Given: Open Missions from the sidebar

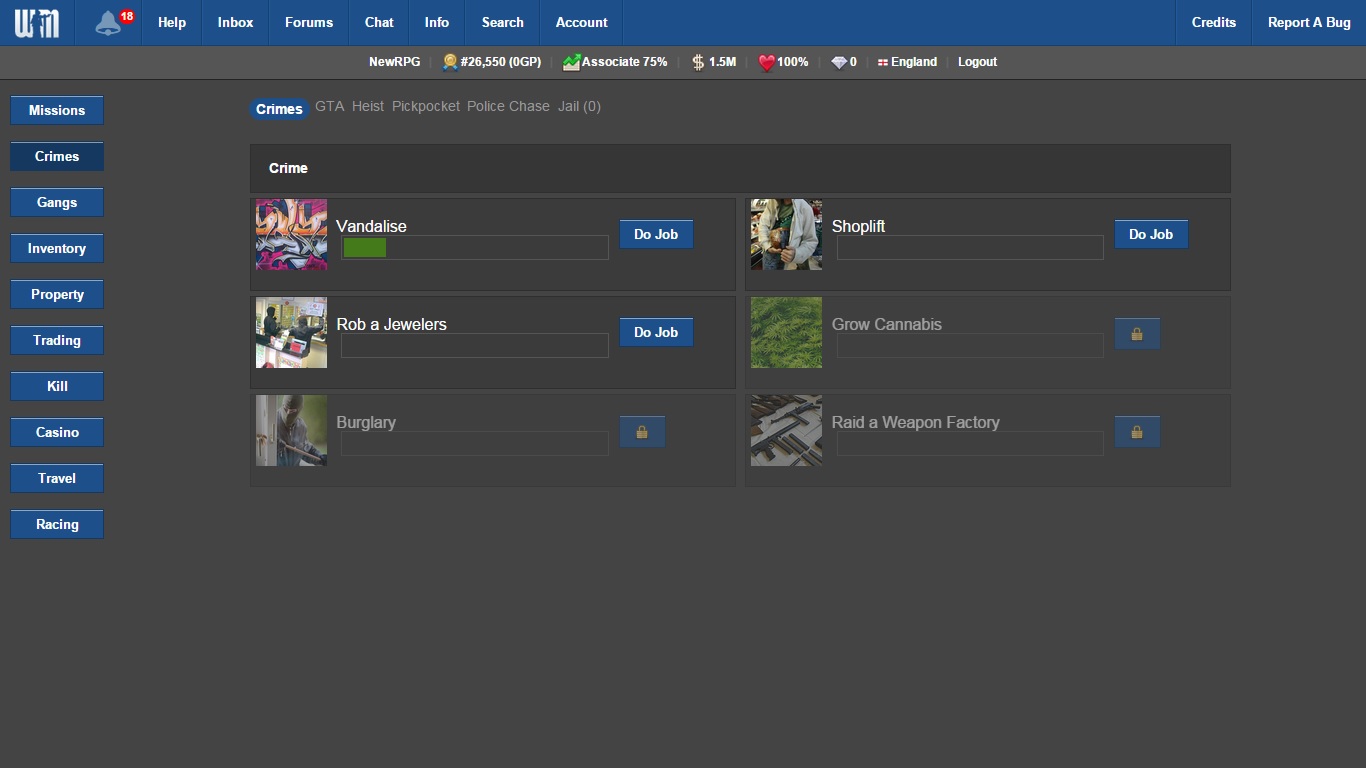Looking at the screenshot, I should coord(57,110).
